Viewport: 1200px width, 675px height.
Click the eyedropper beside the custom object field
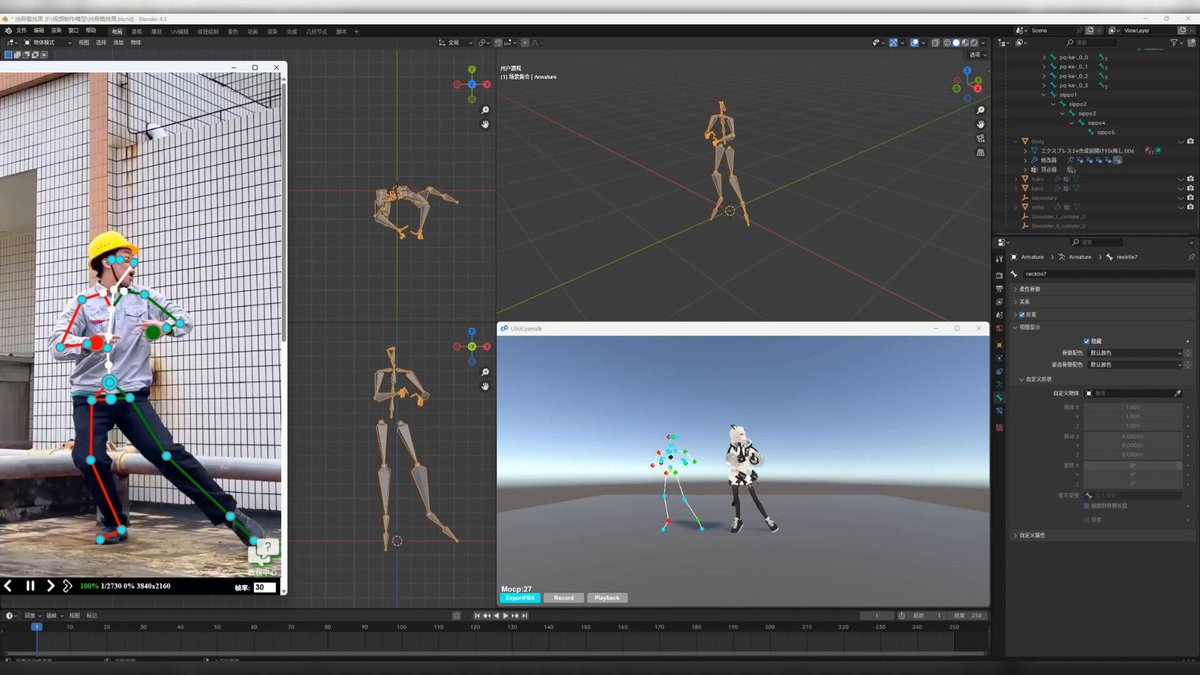tap(1177, 393)
